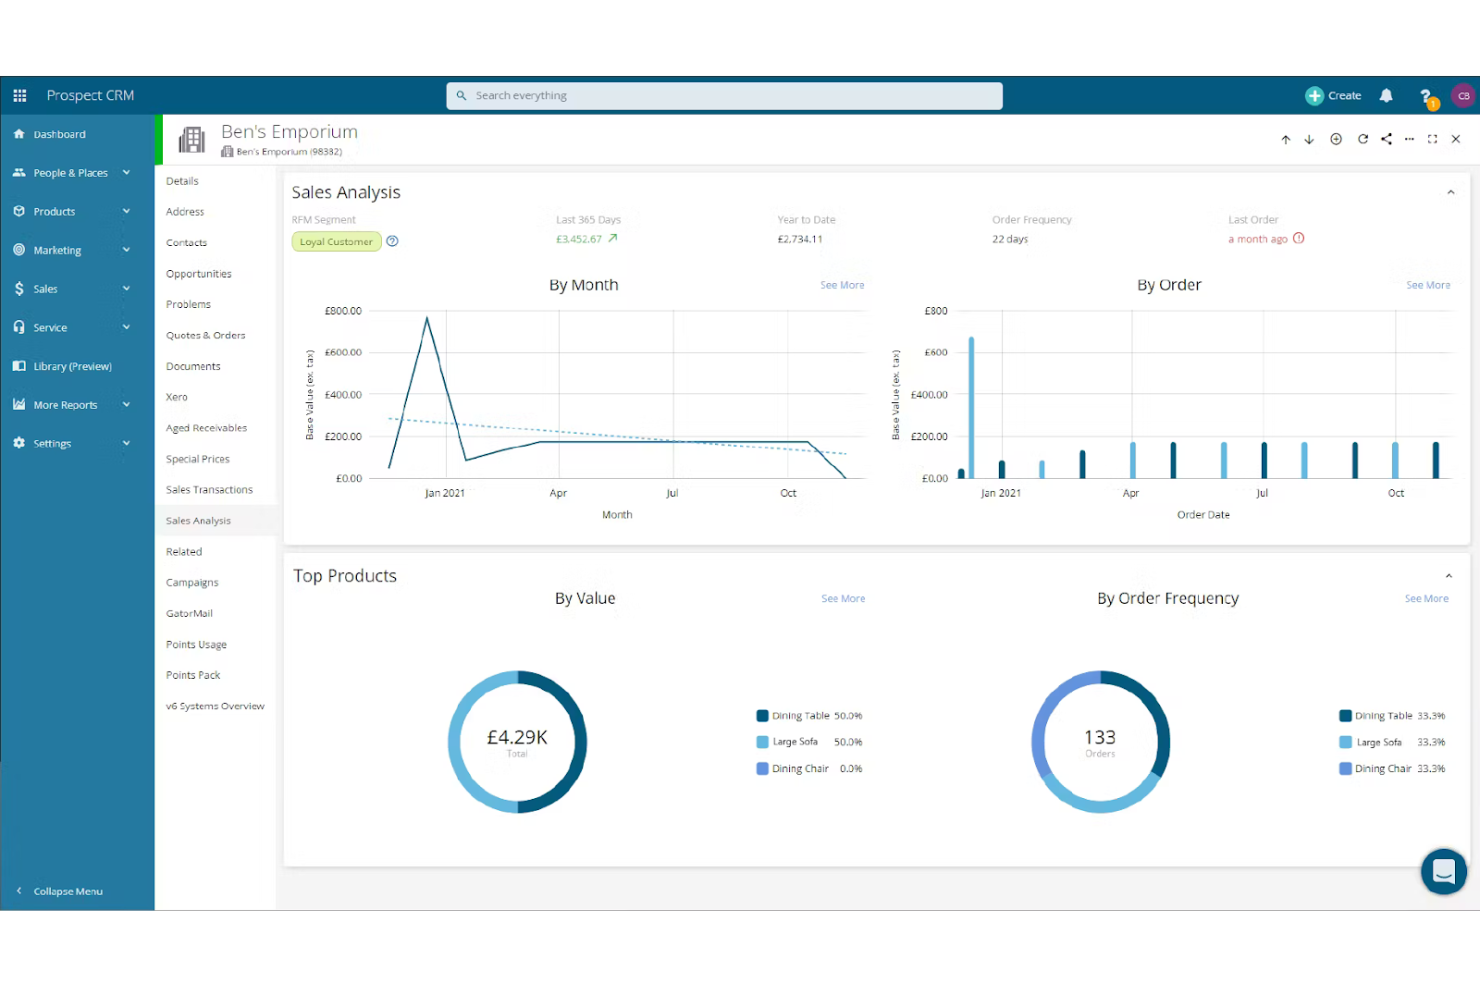This screenshot has width=1480, height=987.
Task: Open the Quotes & Orders section
Action: pyautogui.click(x=205, y=336)
